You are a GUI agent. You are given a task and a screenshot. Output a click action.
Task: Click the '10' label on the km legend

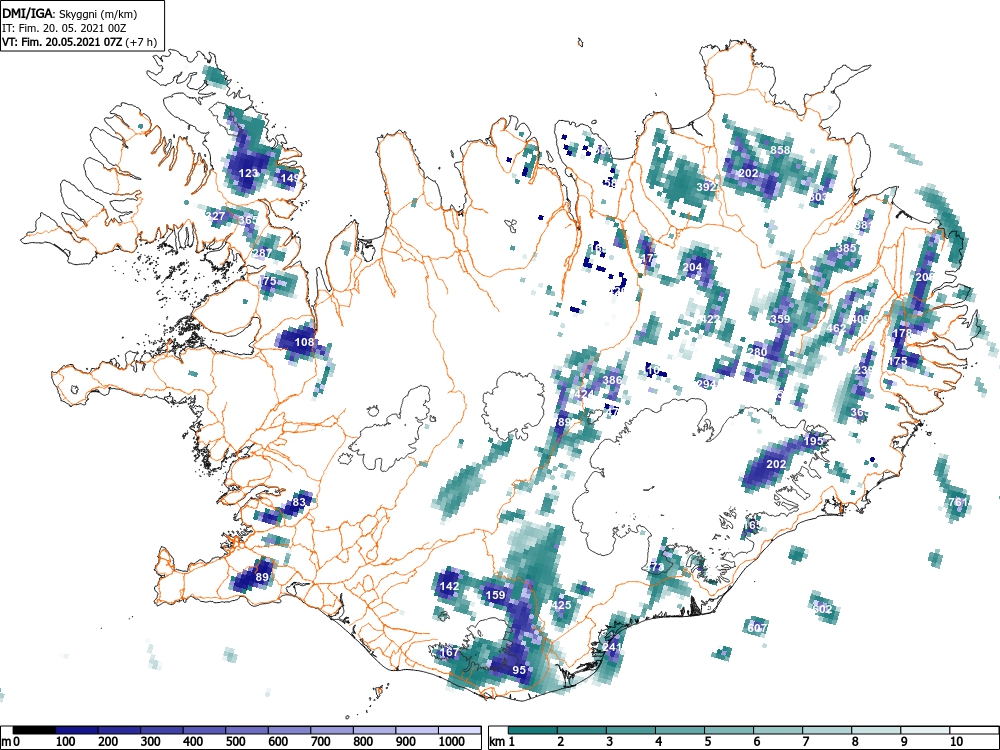click(x=956, y=742)
